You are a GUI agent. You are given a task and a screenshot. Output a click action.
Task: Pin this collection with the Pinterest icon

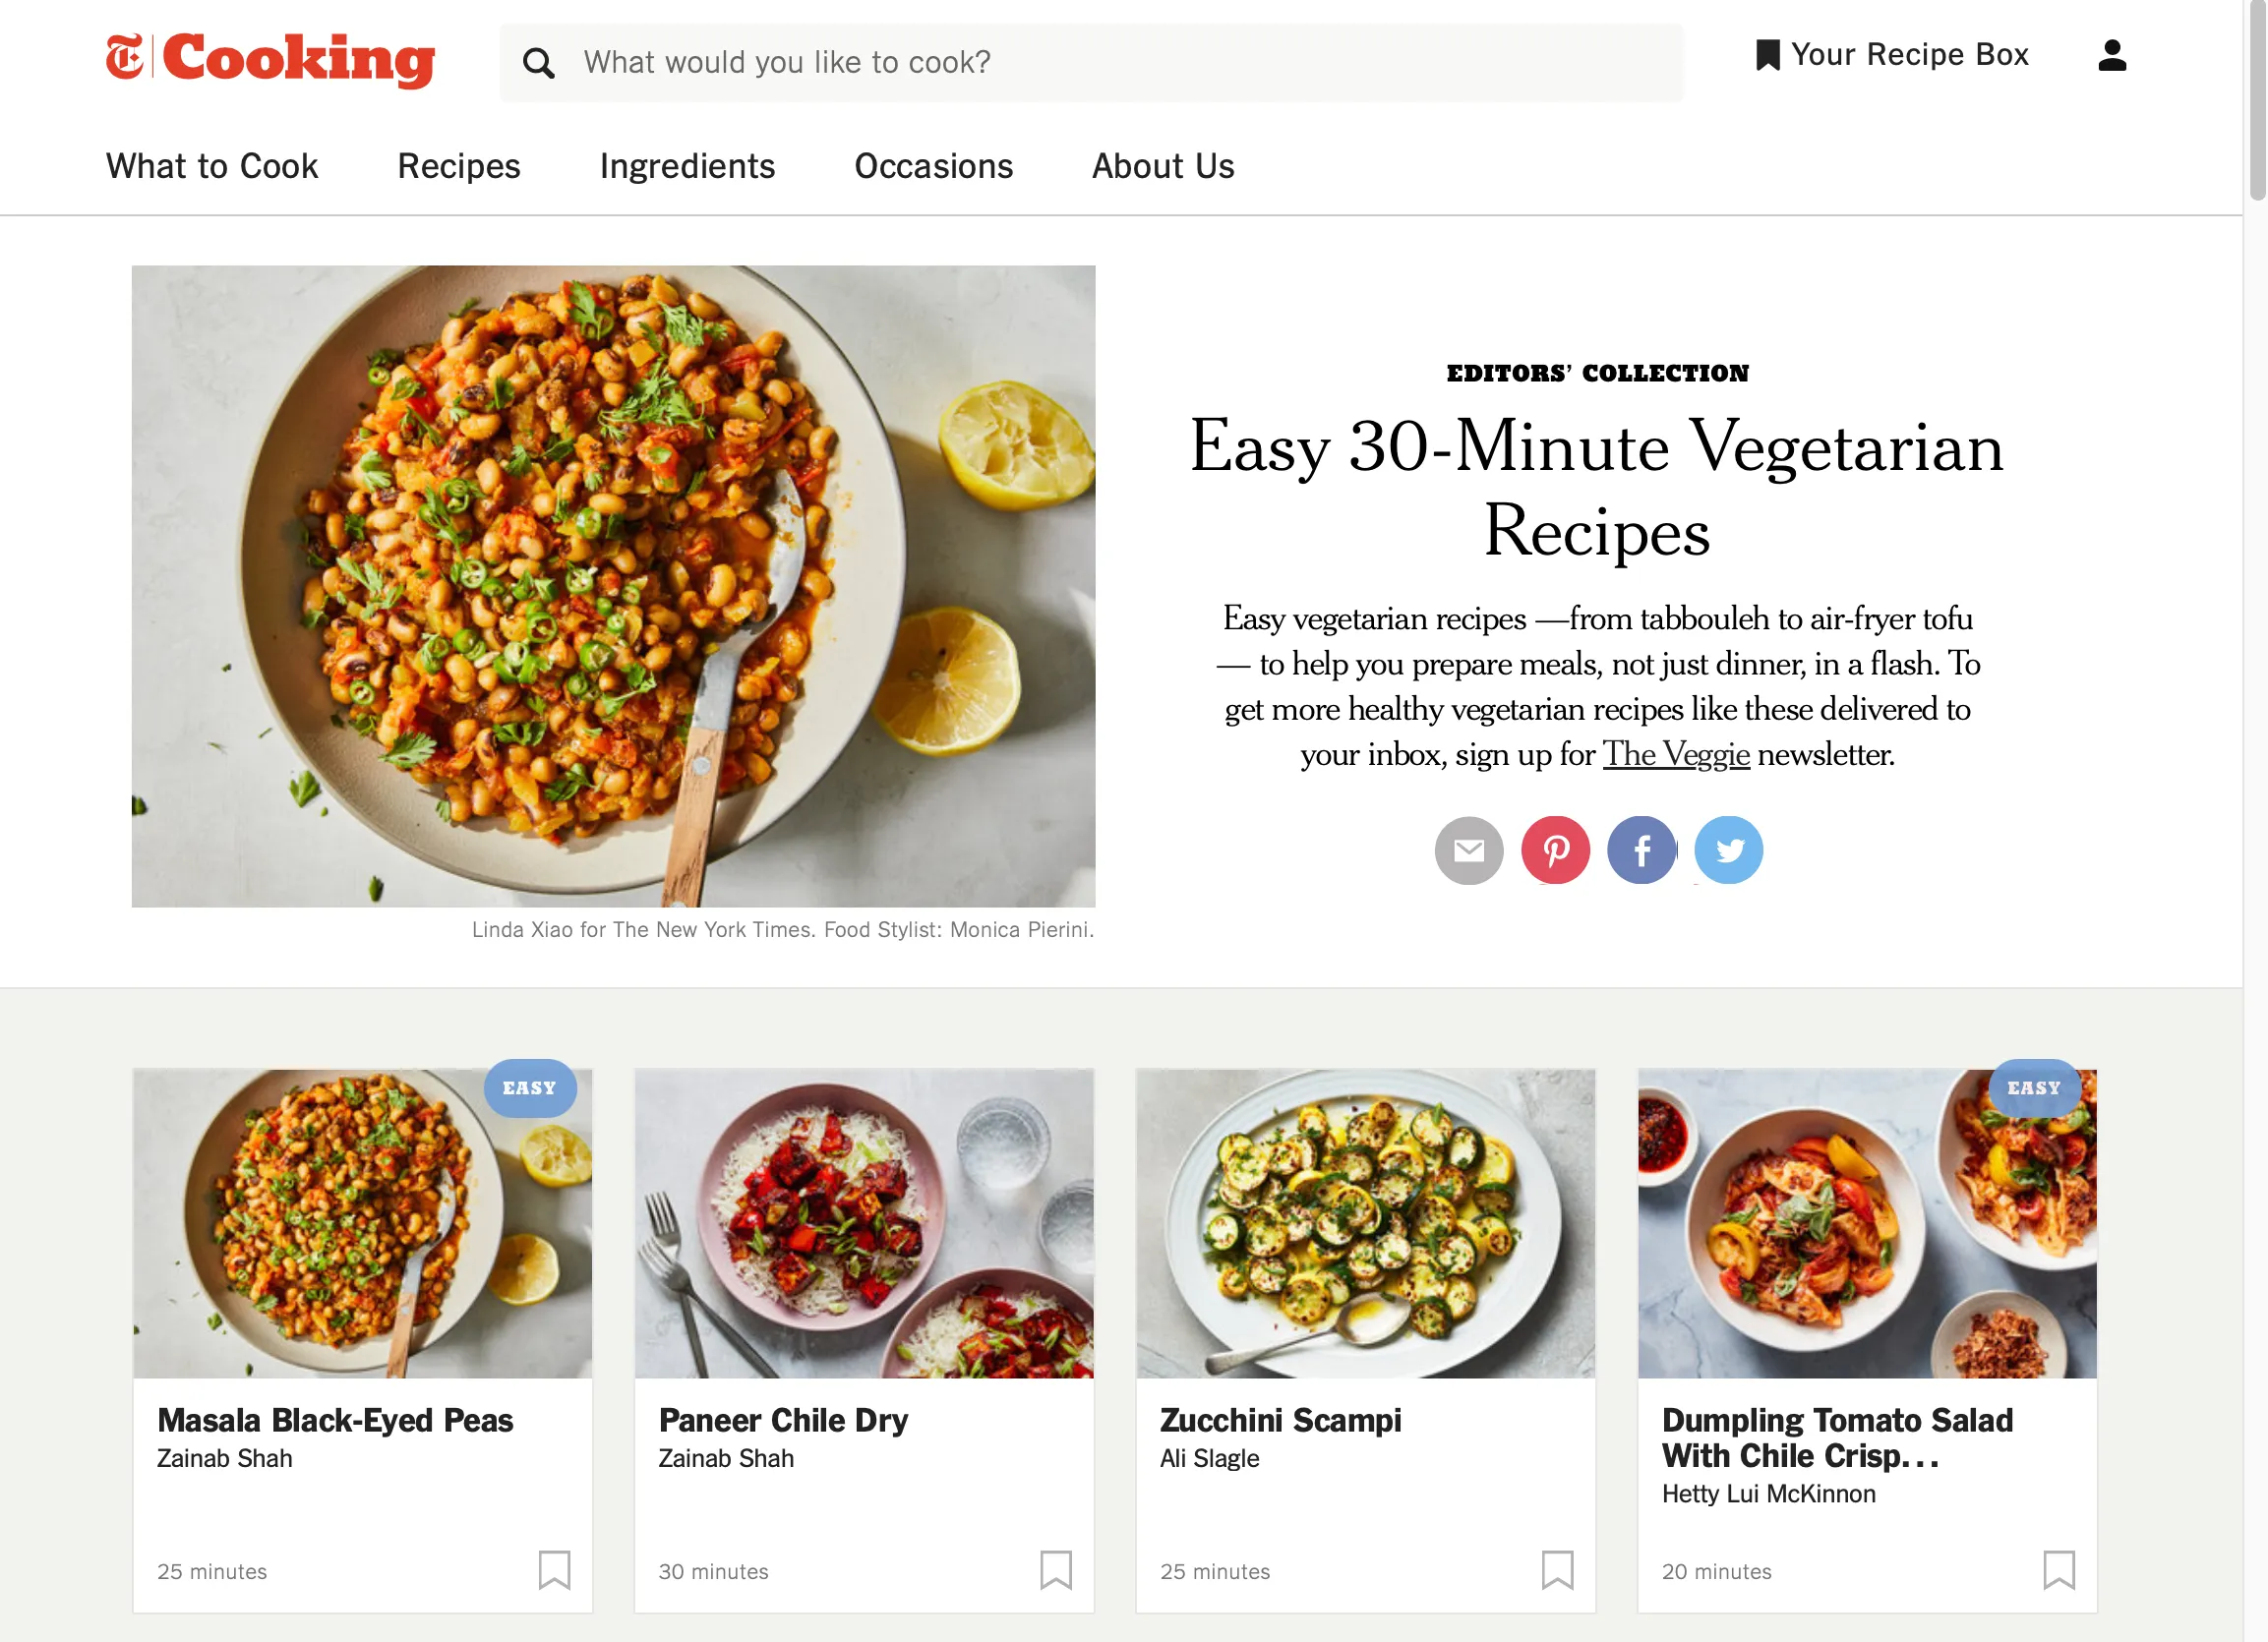[1555, 849]
